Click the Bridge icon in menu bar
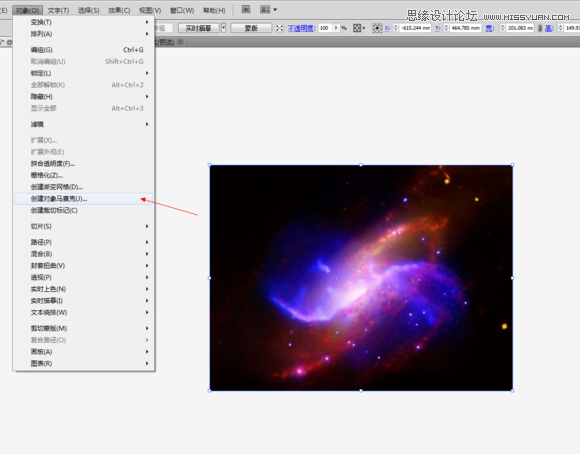 pyautogui.click(x=246, y=10)
